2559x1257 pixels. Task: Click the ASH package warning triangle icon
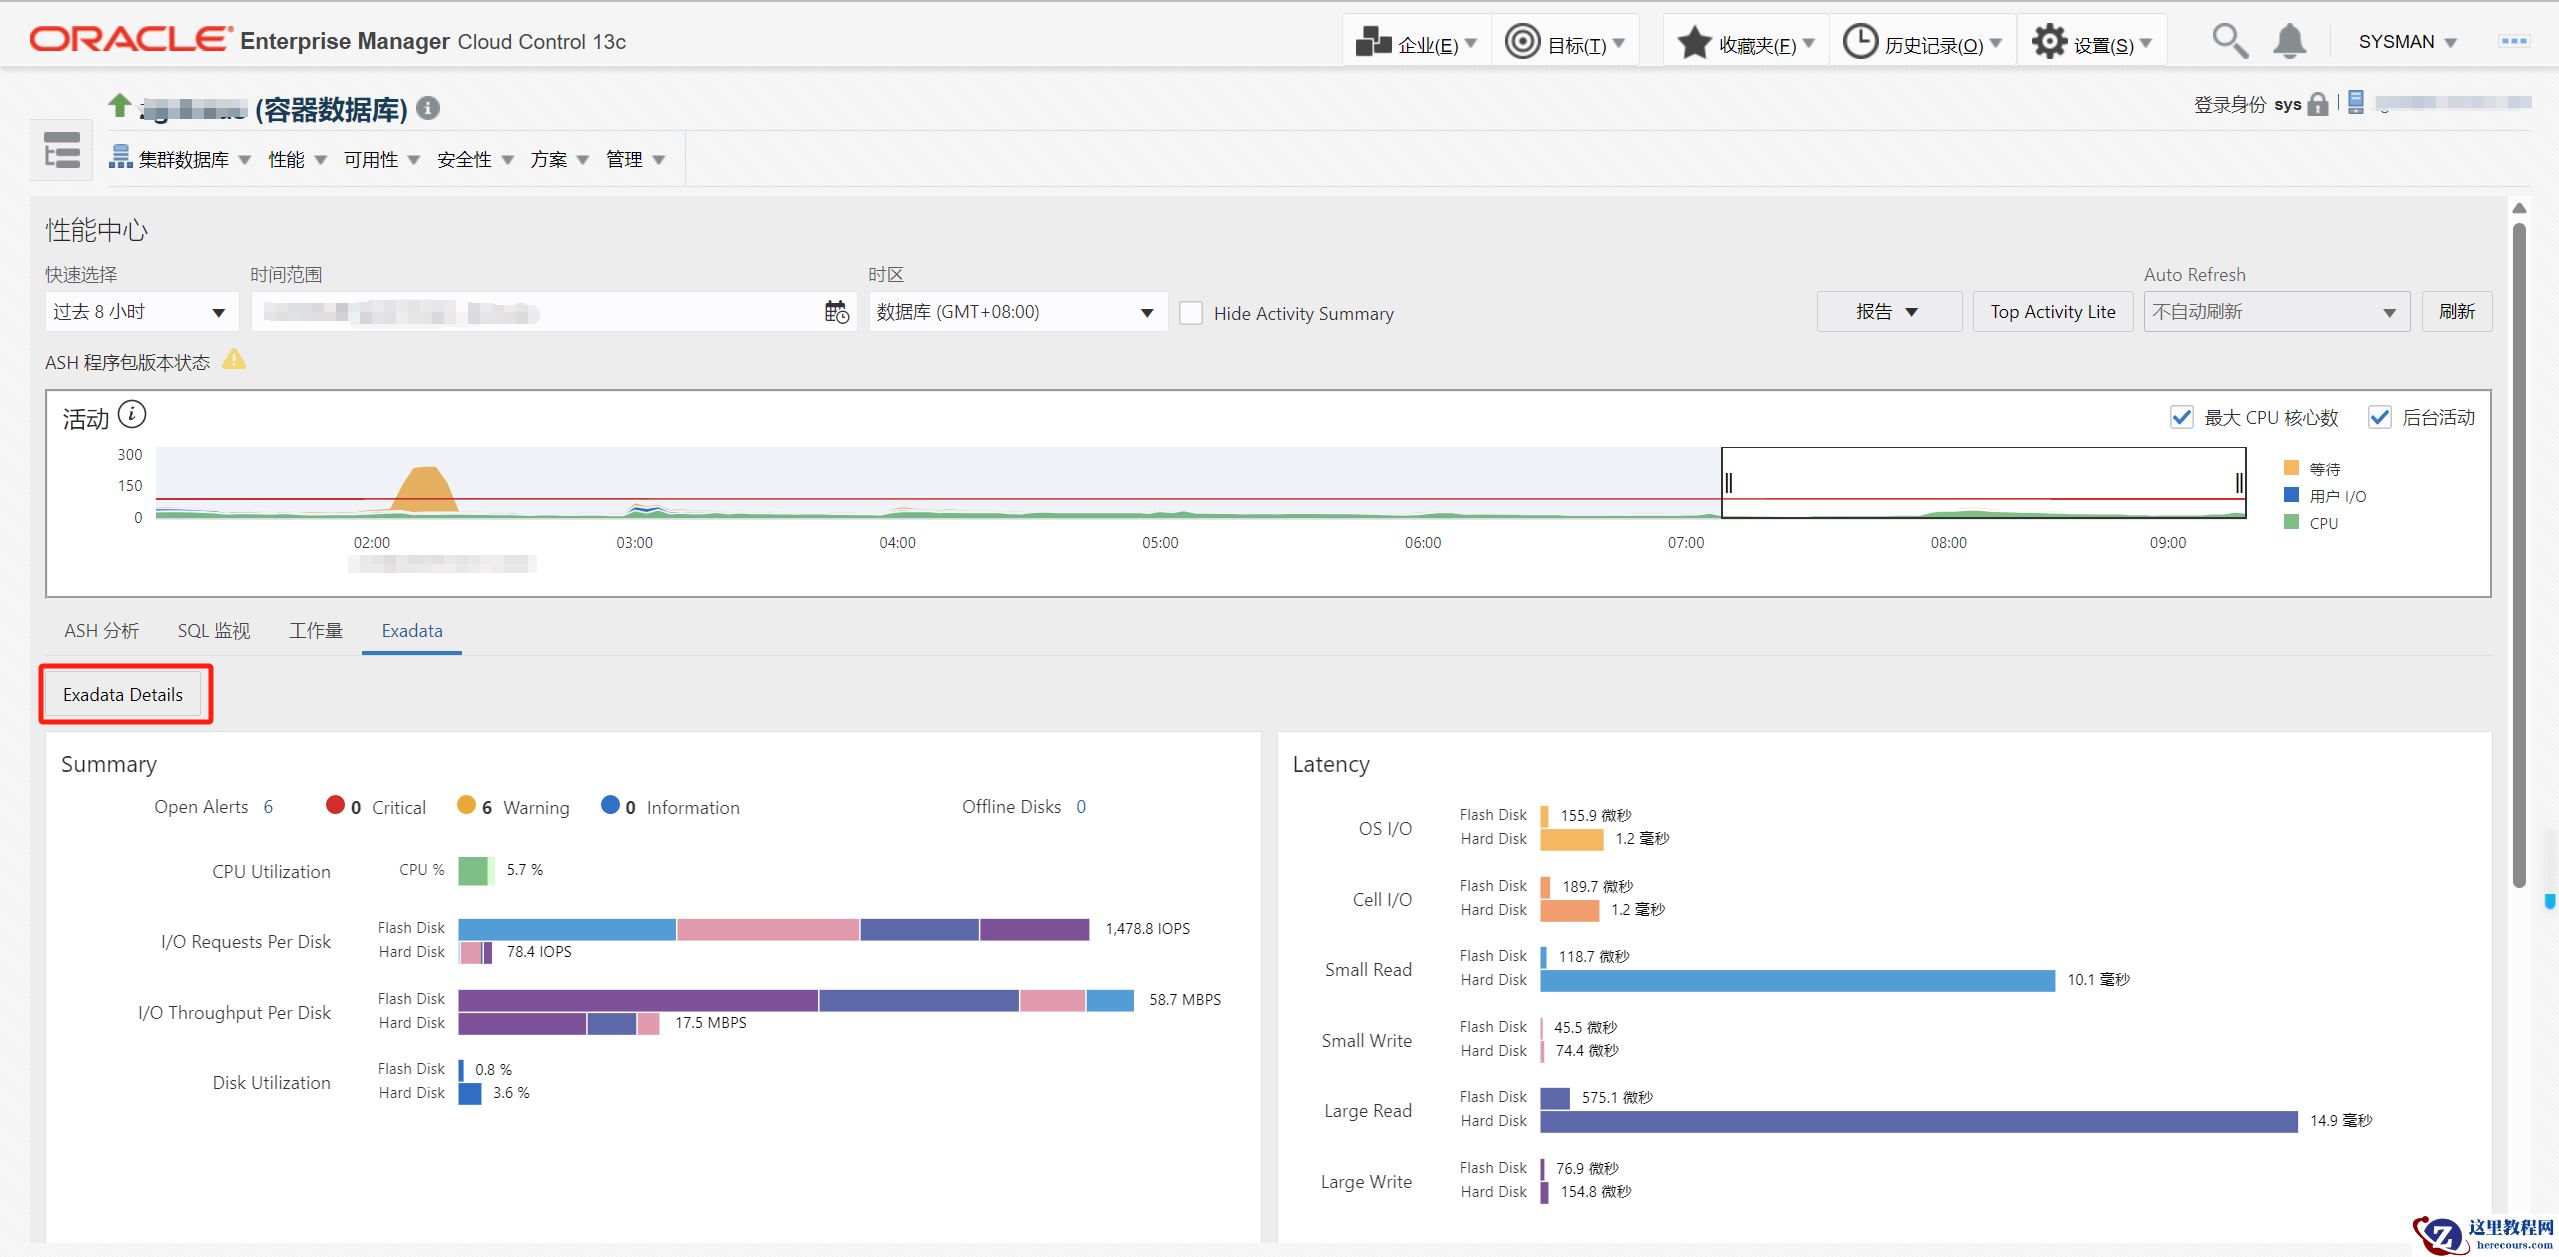[x=234, y=359]
